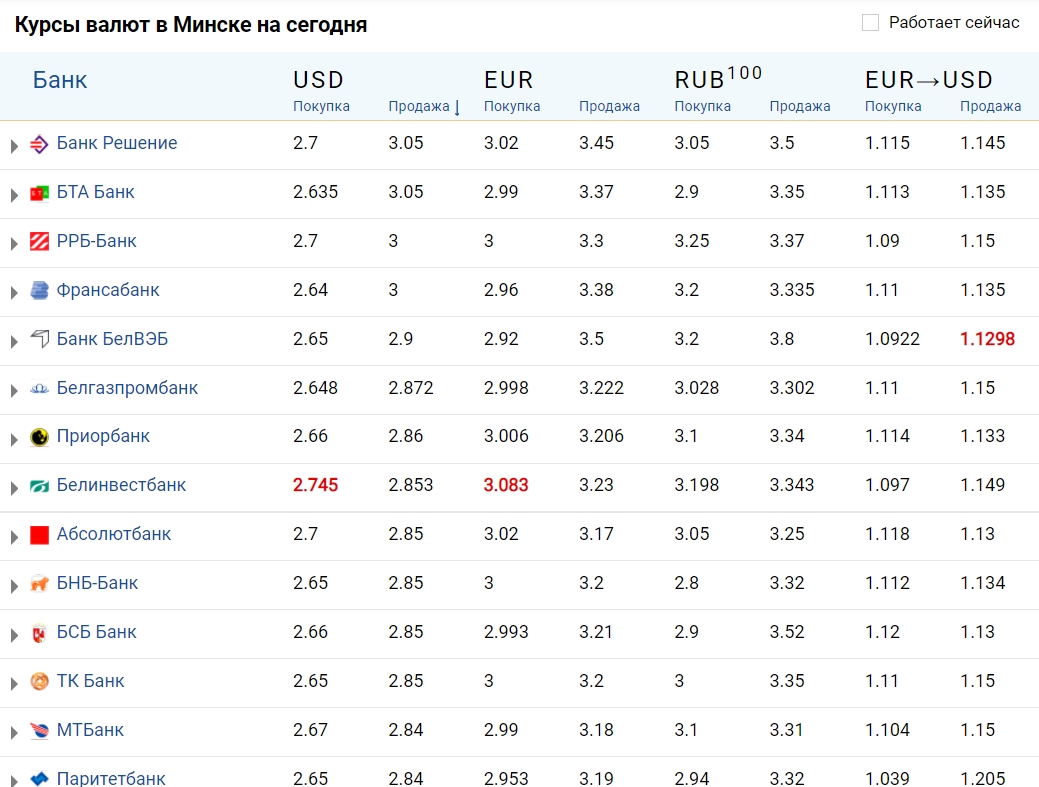Sort by EUR Покупка column
Screen dimensions: 1039x787
click(512, 107)
